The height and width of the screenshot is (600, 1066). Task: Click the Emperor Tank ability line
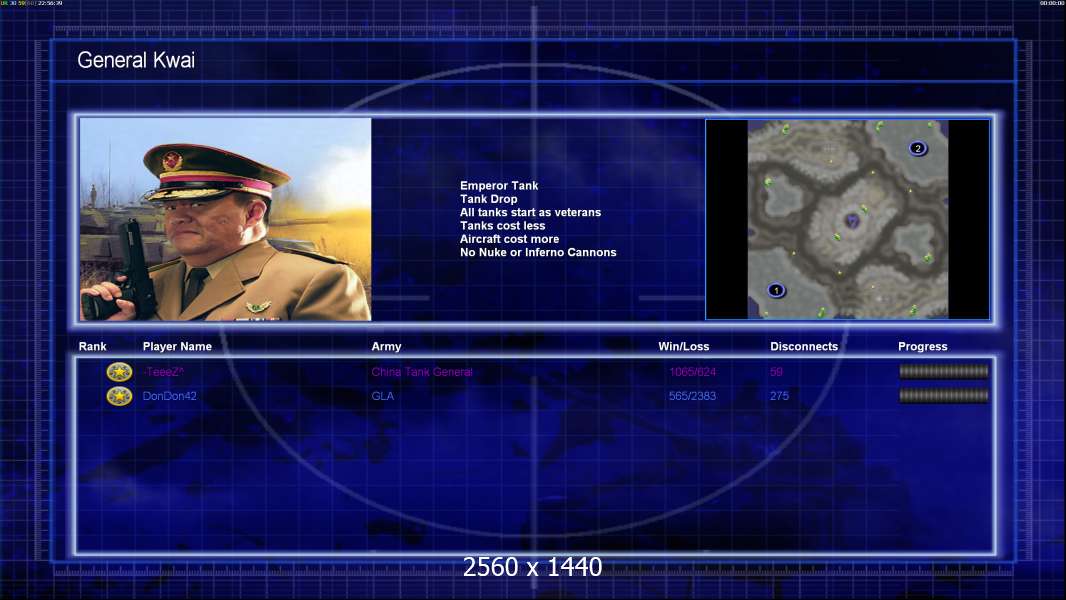(x=499, y=186)
